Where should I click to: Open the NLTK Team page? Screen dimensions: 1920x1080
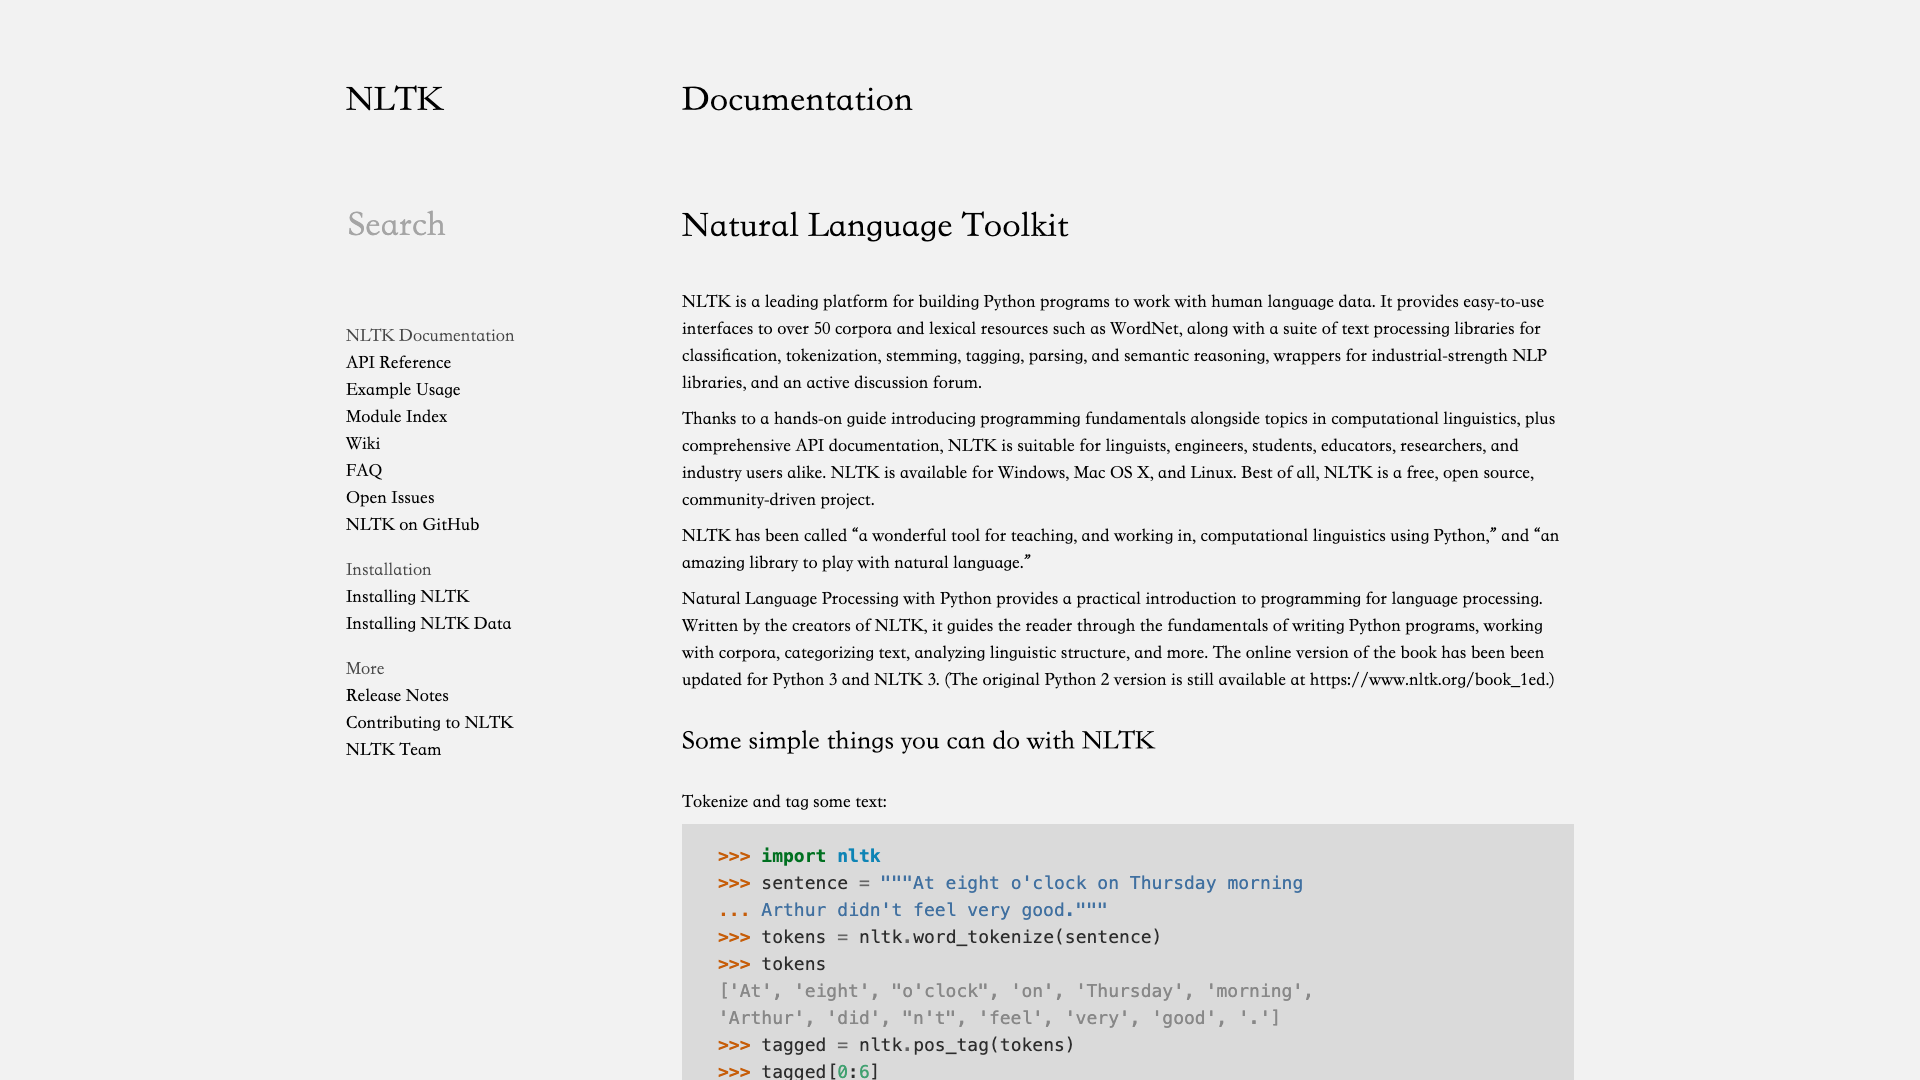tap(393, 749)
